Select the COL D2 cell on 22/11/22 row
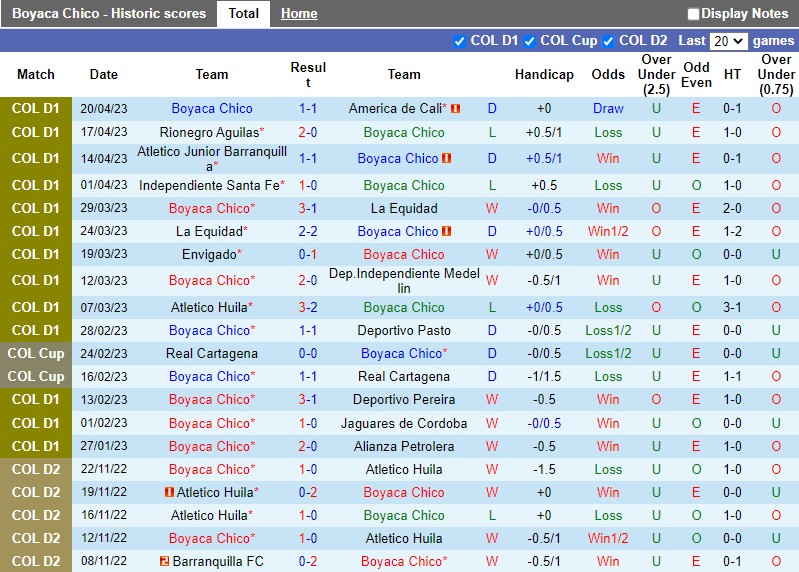Viewport: 799px width, 572px height. pyautogui.click(x=36, y=469)
